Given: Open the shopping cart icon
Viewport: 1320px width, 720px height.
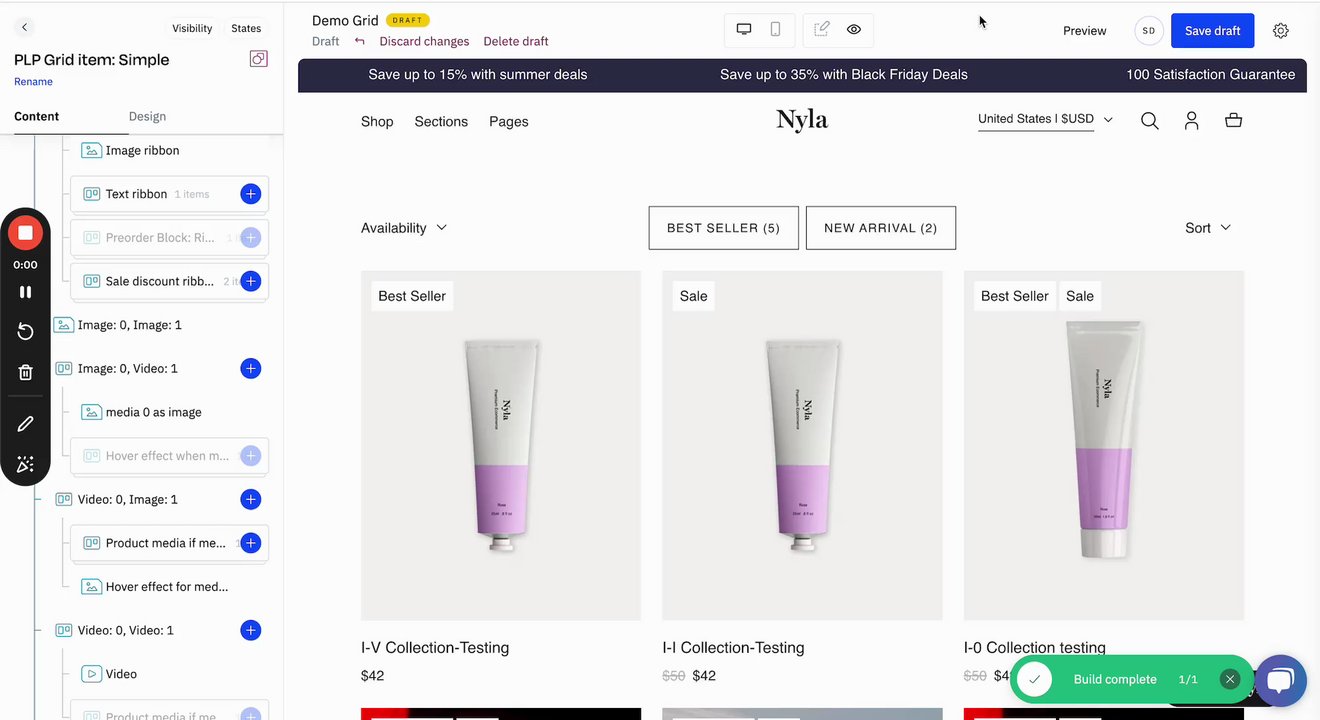Looking at the screenshot, I should tap(1233, 121).
